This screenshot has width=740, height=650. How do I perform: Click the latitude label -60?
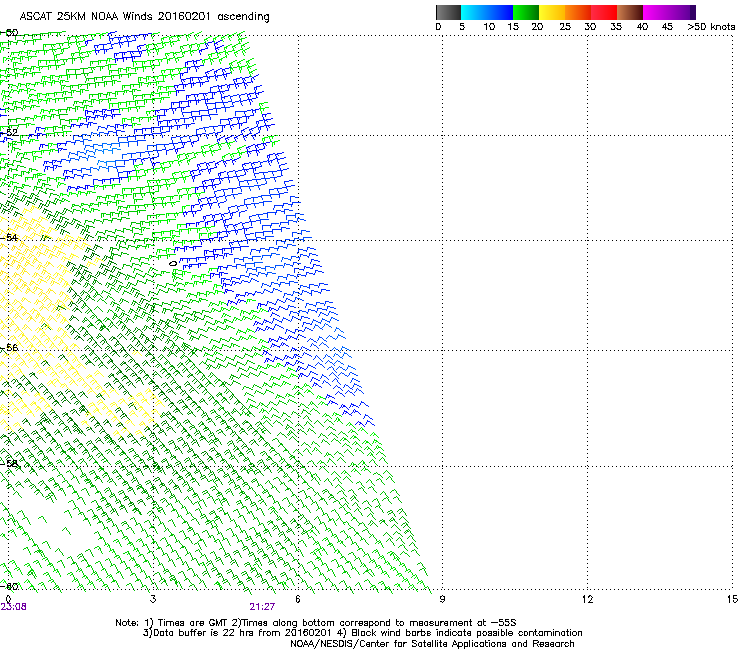(9, 586)
